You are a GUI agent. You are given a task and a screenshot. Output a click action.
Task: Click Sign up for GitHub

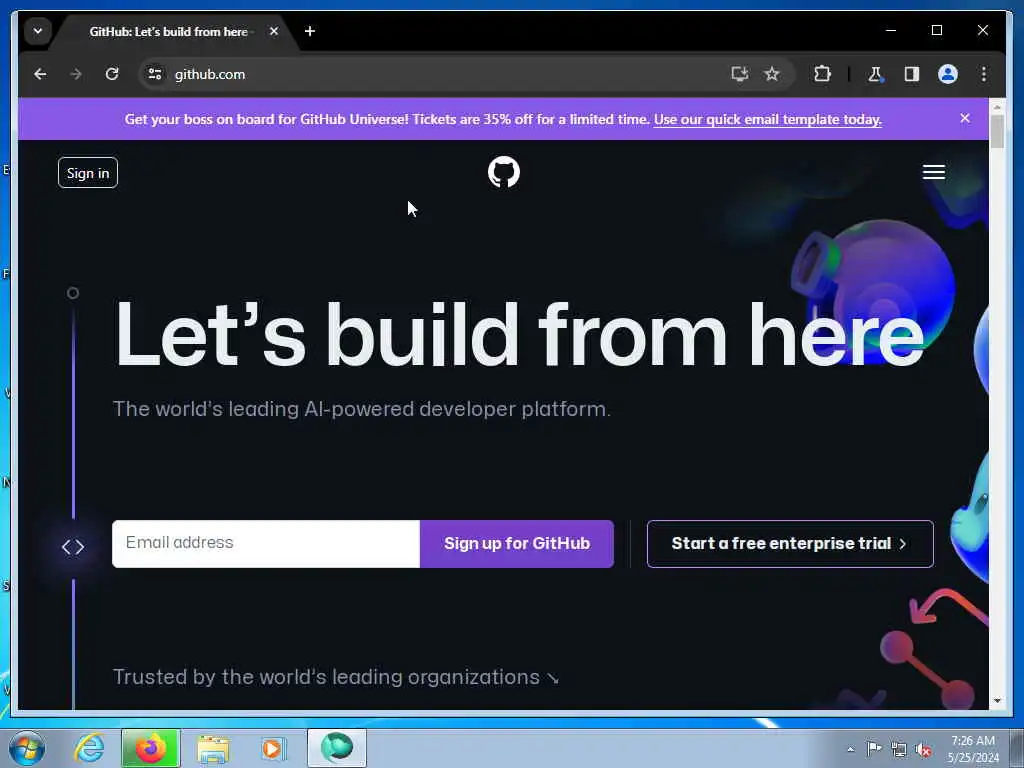coord(517,543)
